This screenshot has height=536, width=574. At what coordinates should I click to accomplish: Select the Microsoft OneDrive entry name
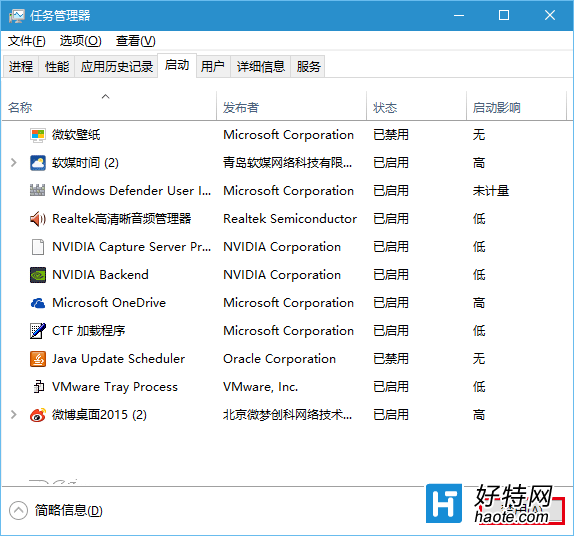coord(109,303)
